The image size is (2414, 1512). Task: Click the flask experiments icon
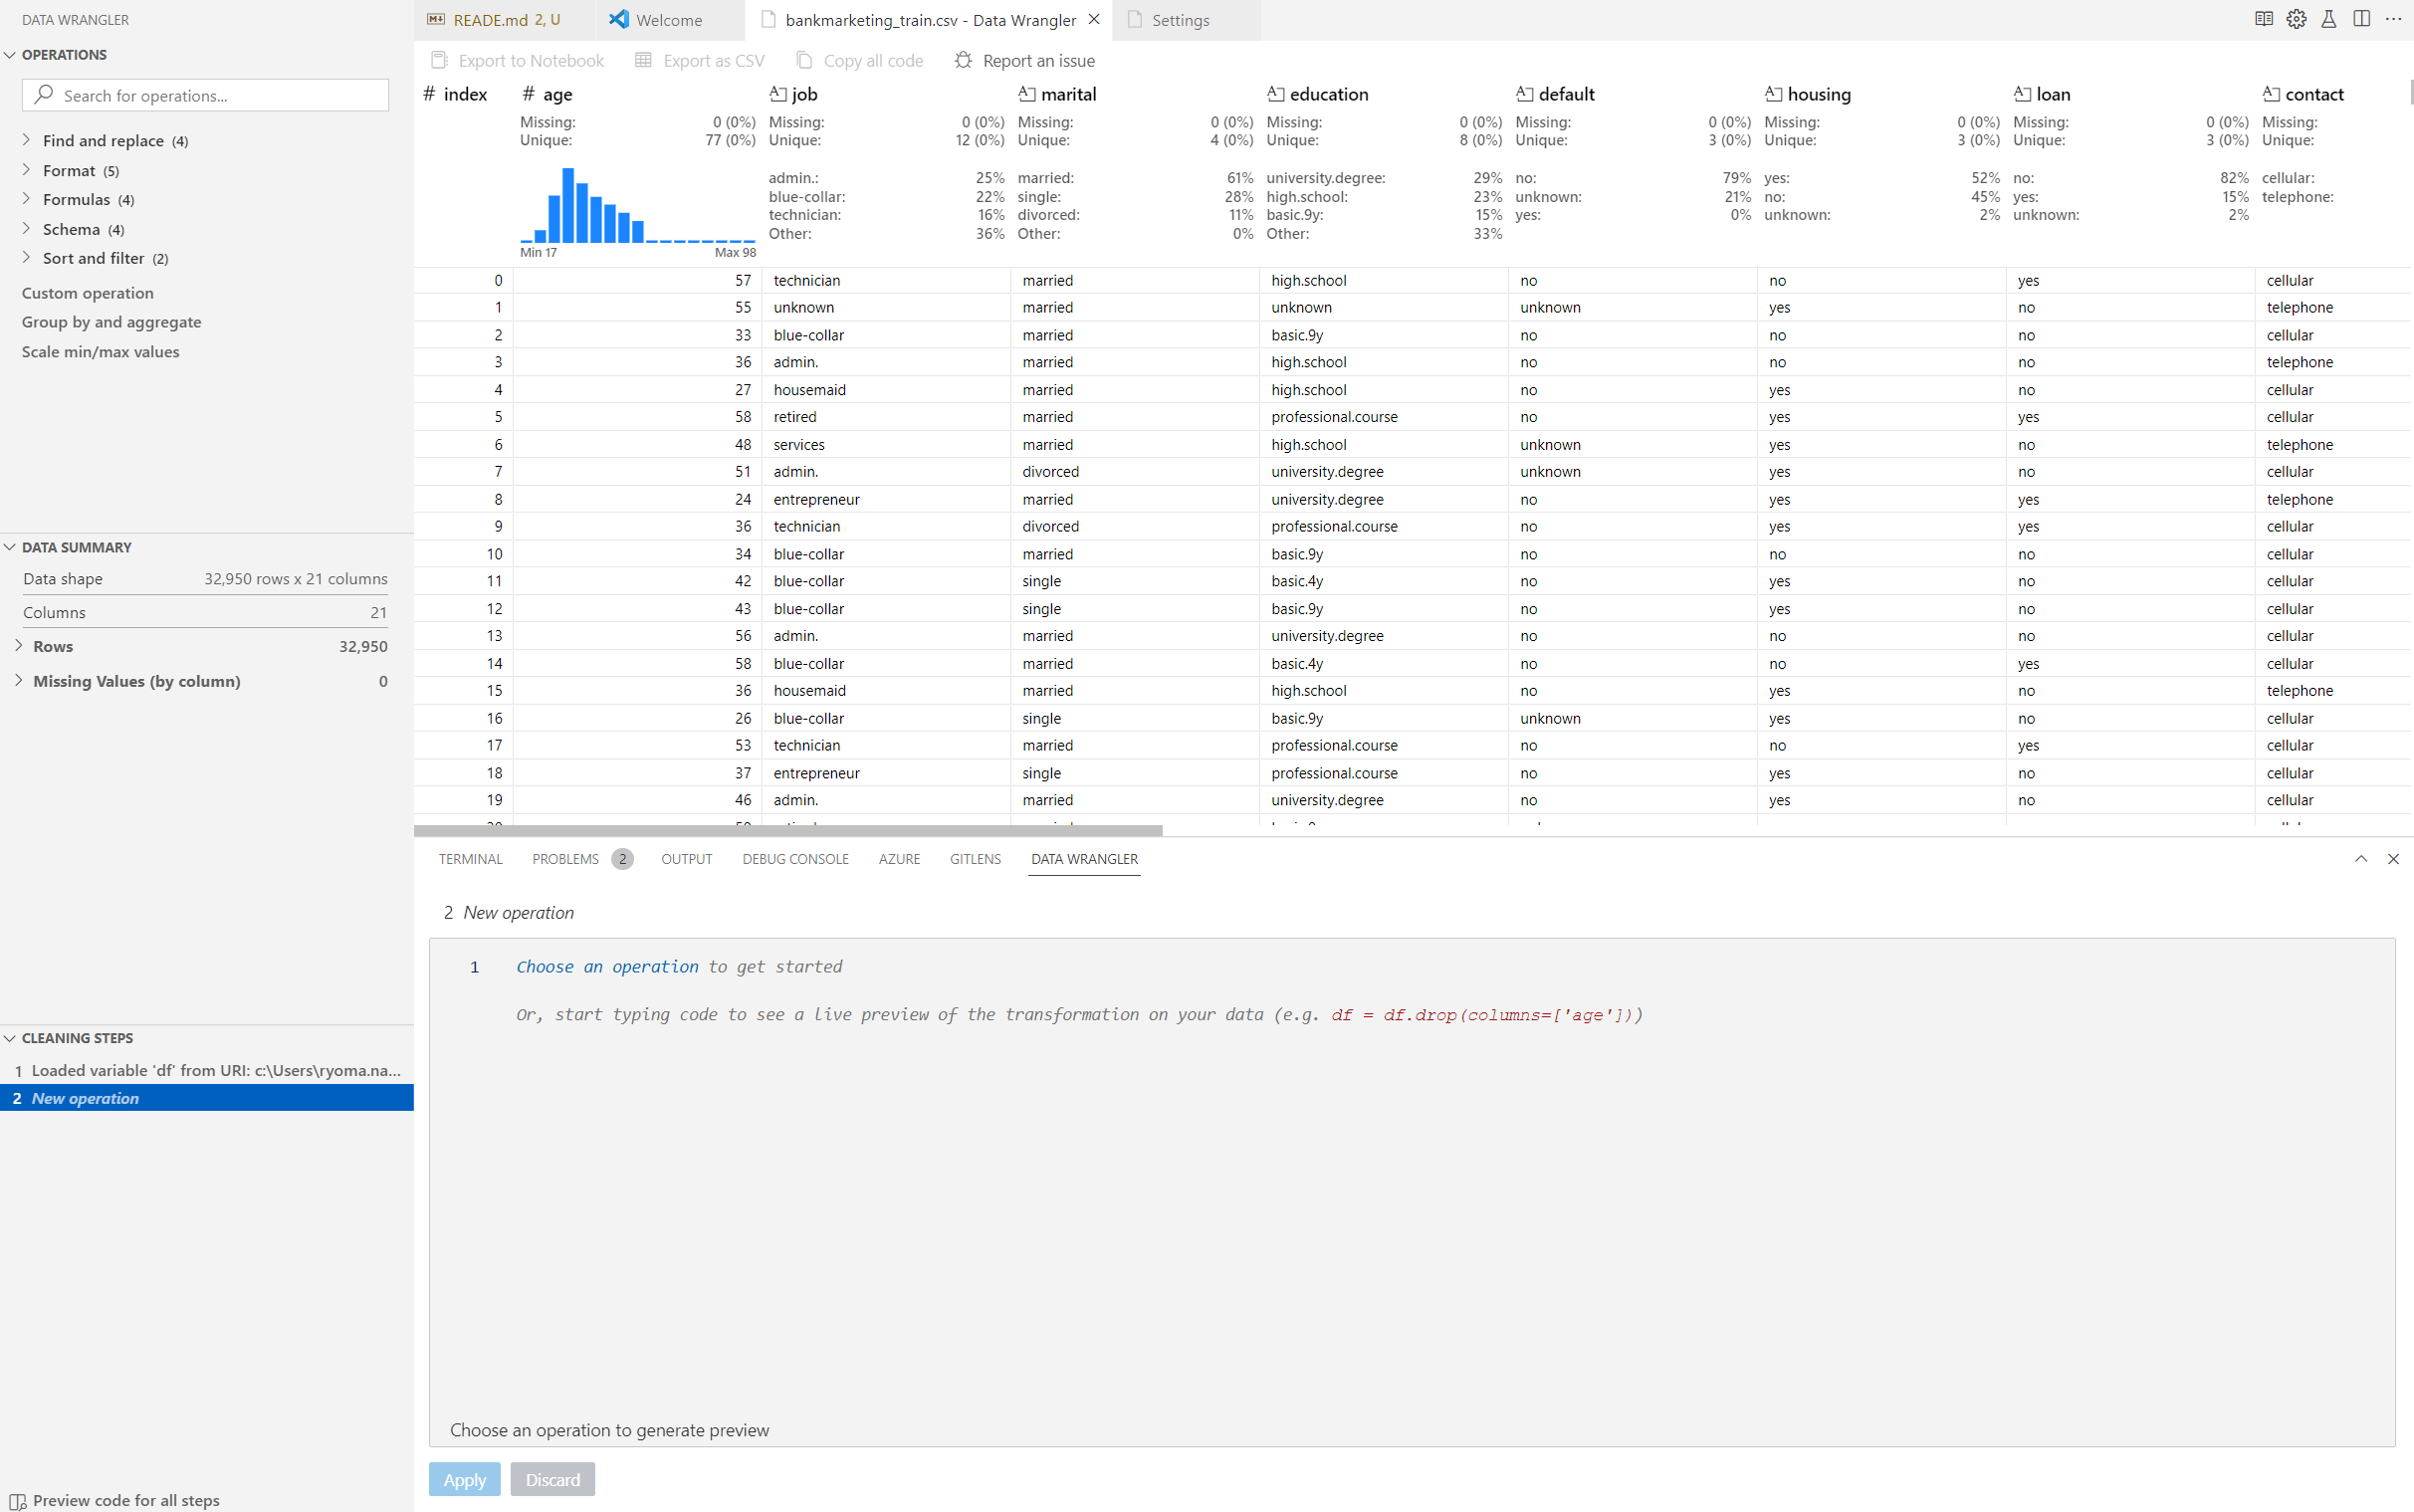pyautogui.click(x=2329, y=18)
